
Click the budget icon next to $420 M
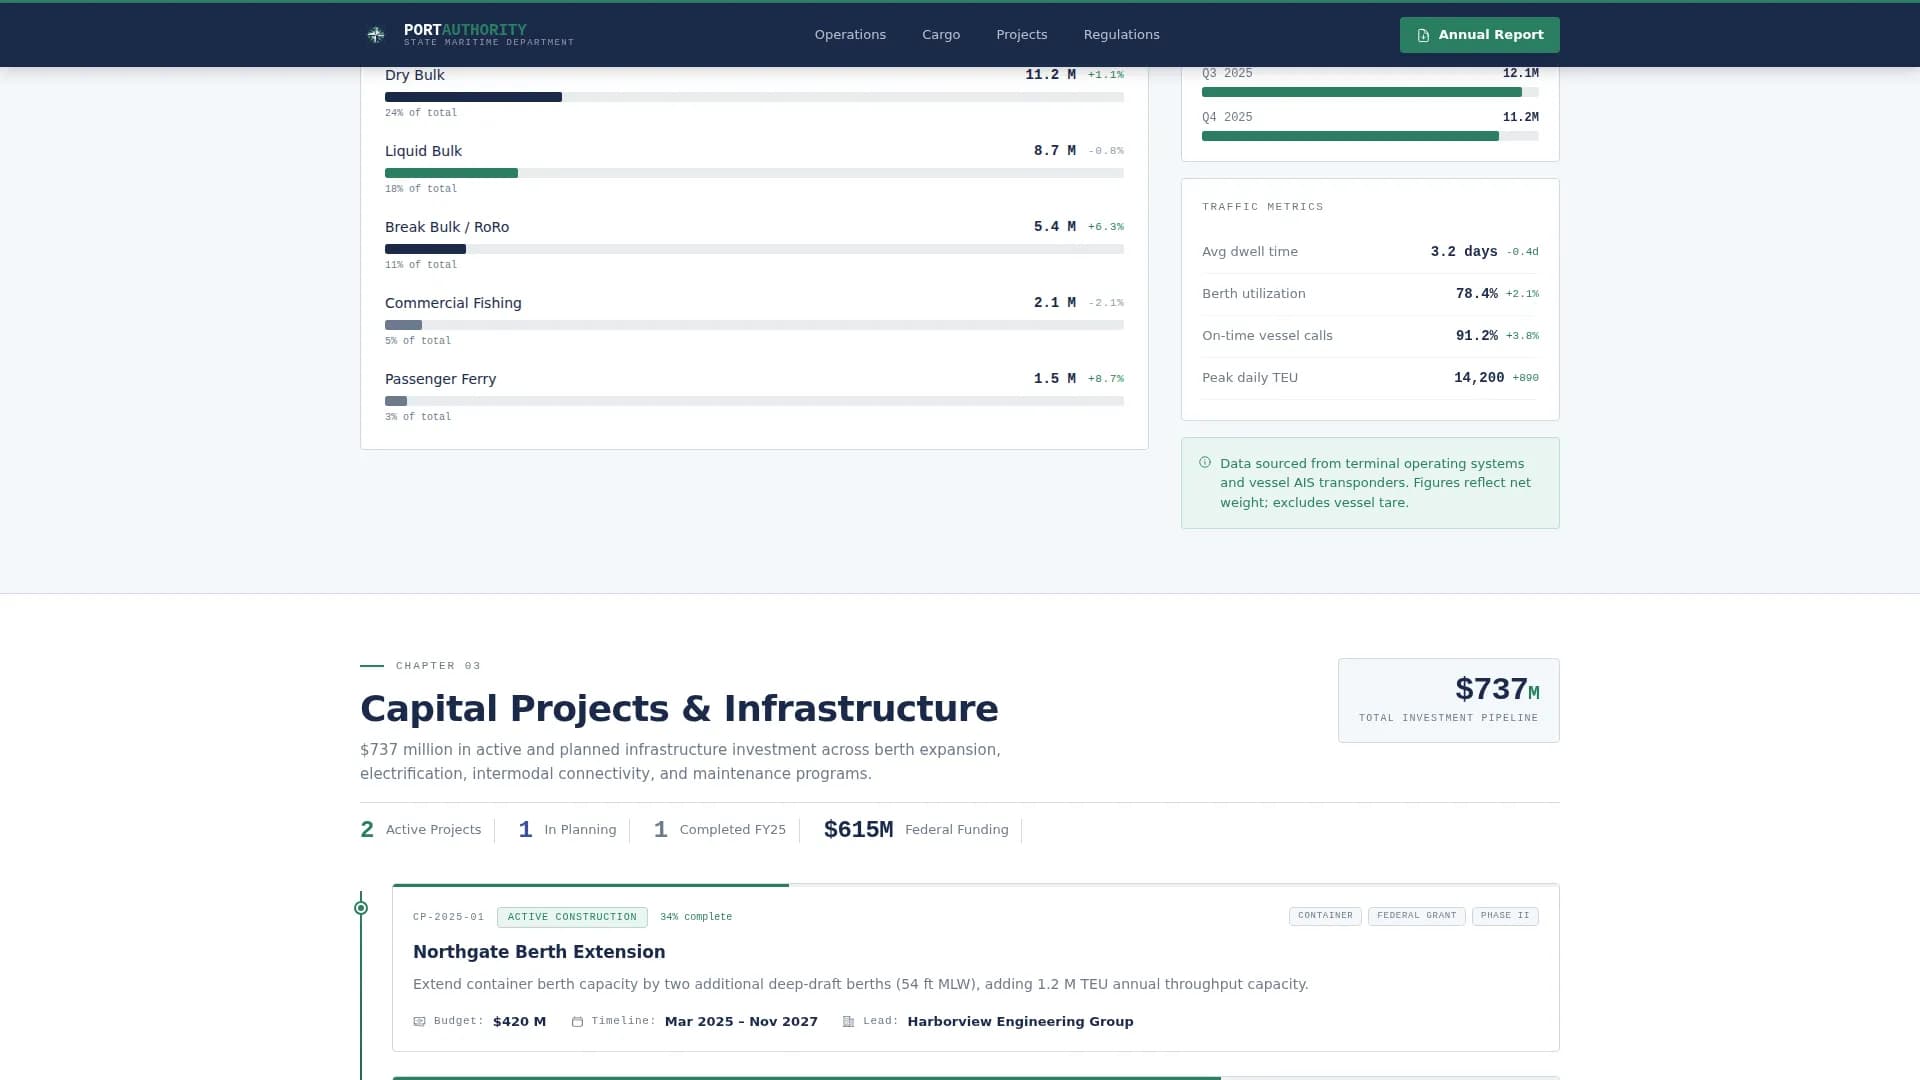pos(419,1022)
